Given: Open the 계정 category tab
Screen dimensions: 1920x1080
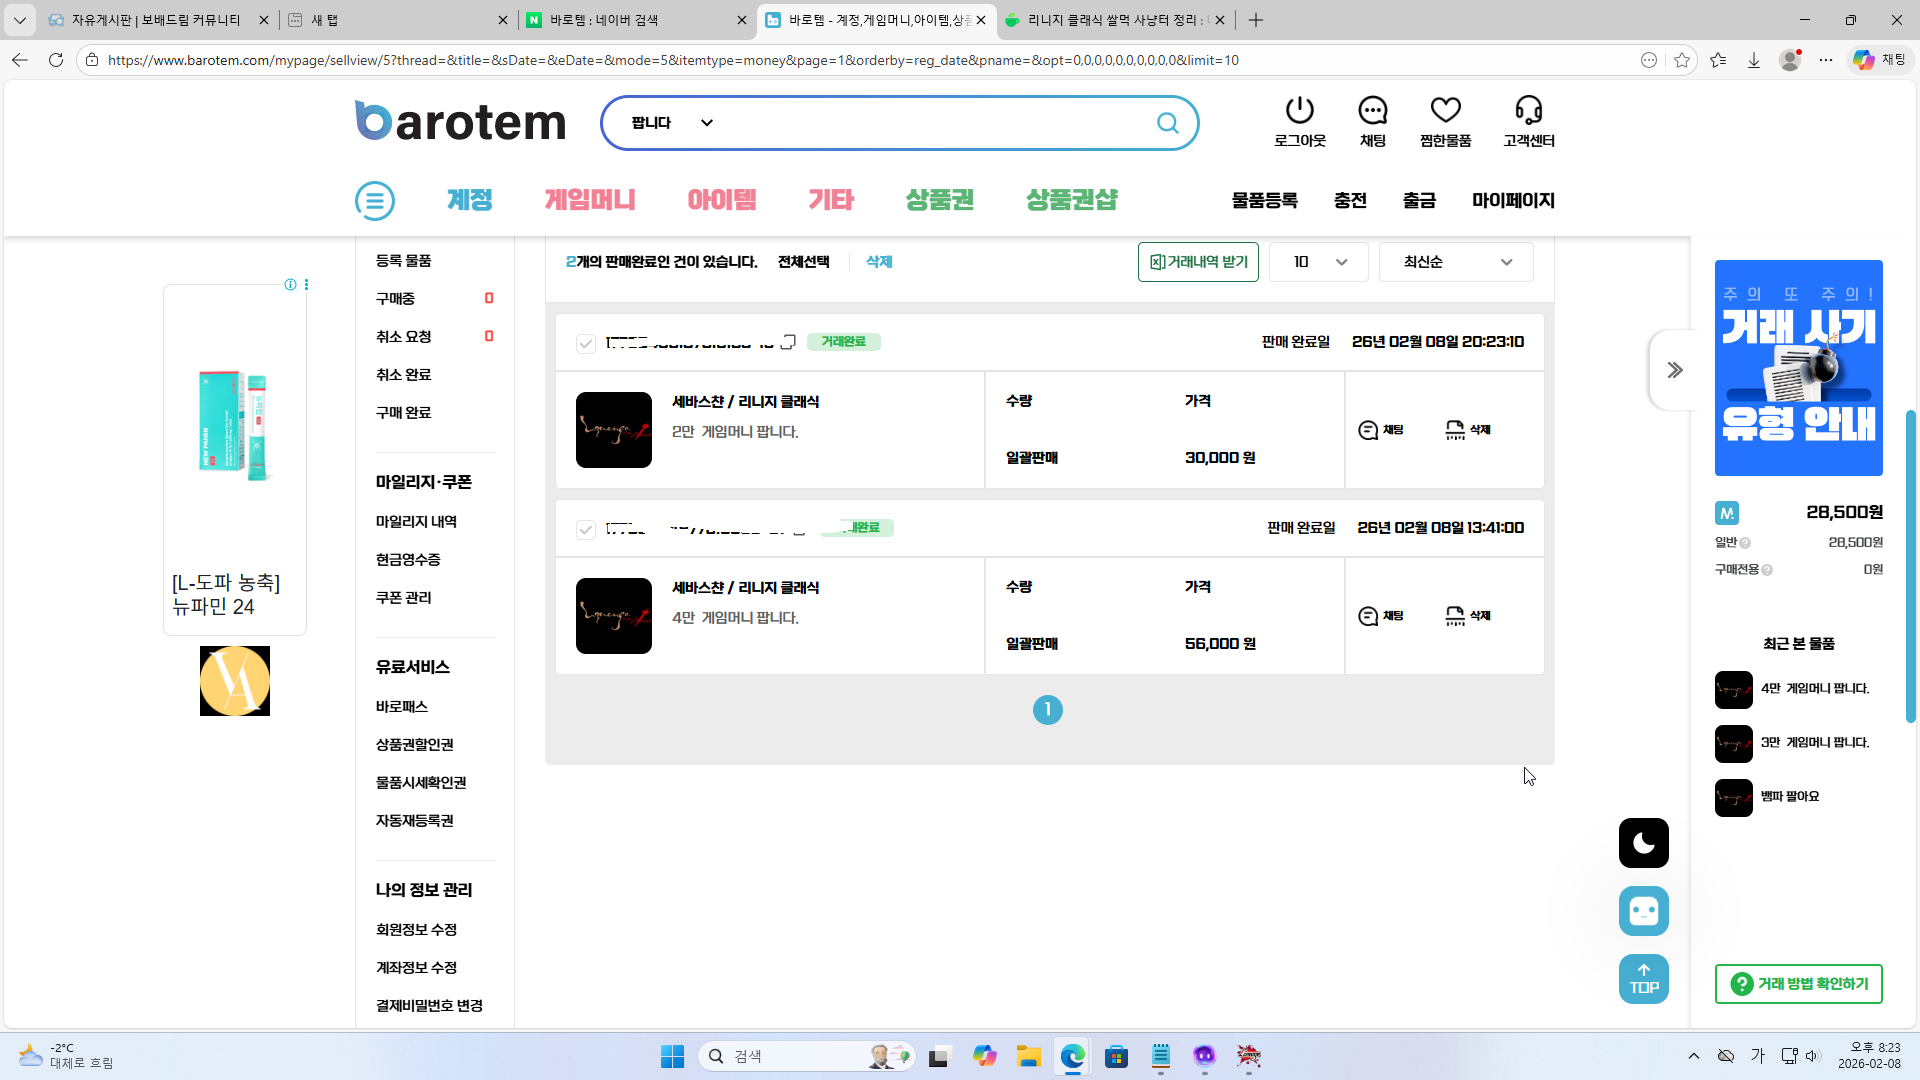Looking at the screenshot, I should pyautogui.click(x=470, y=200).
